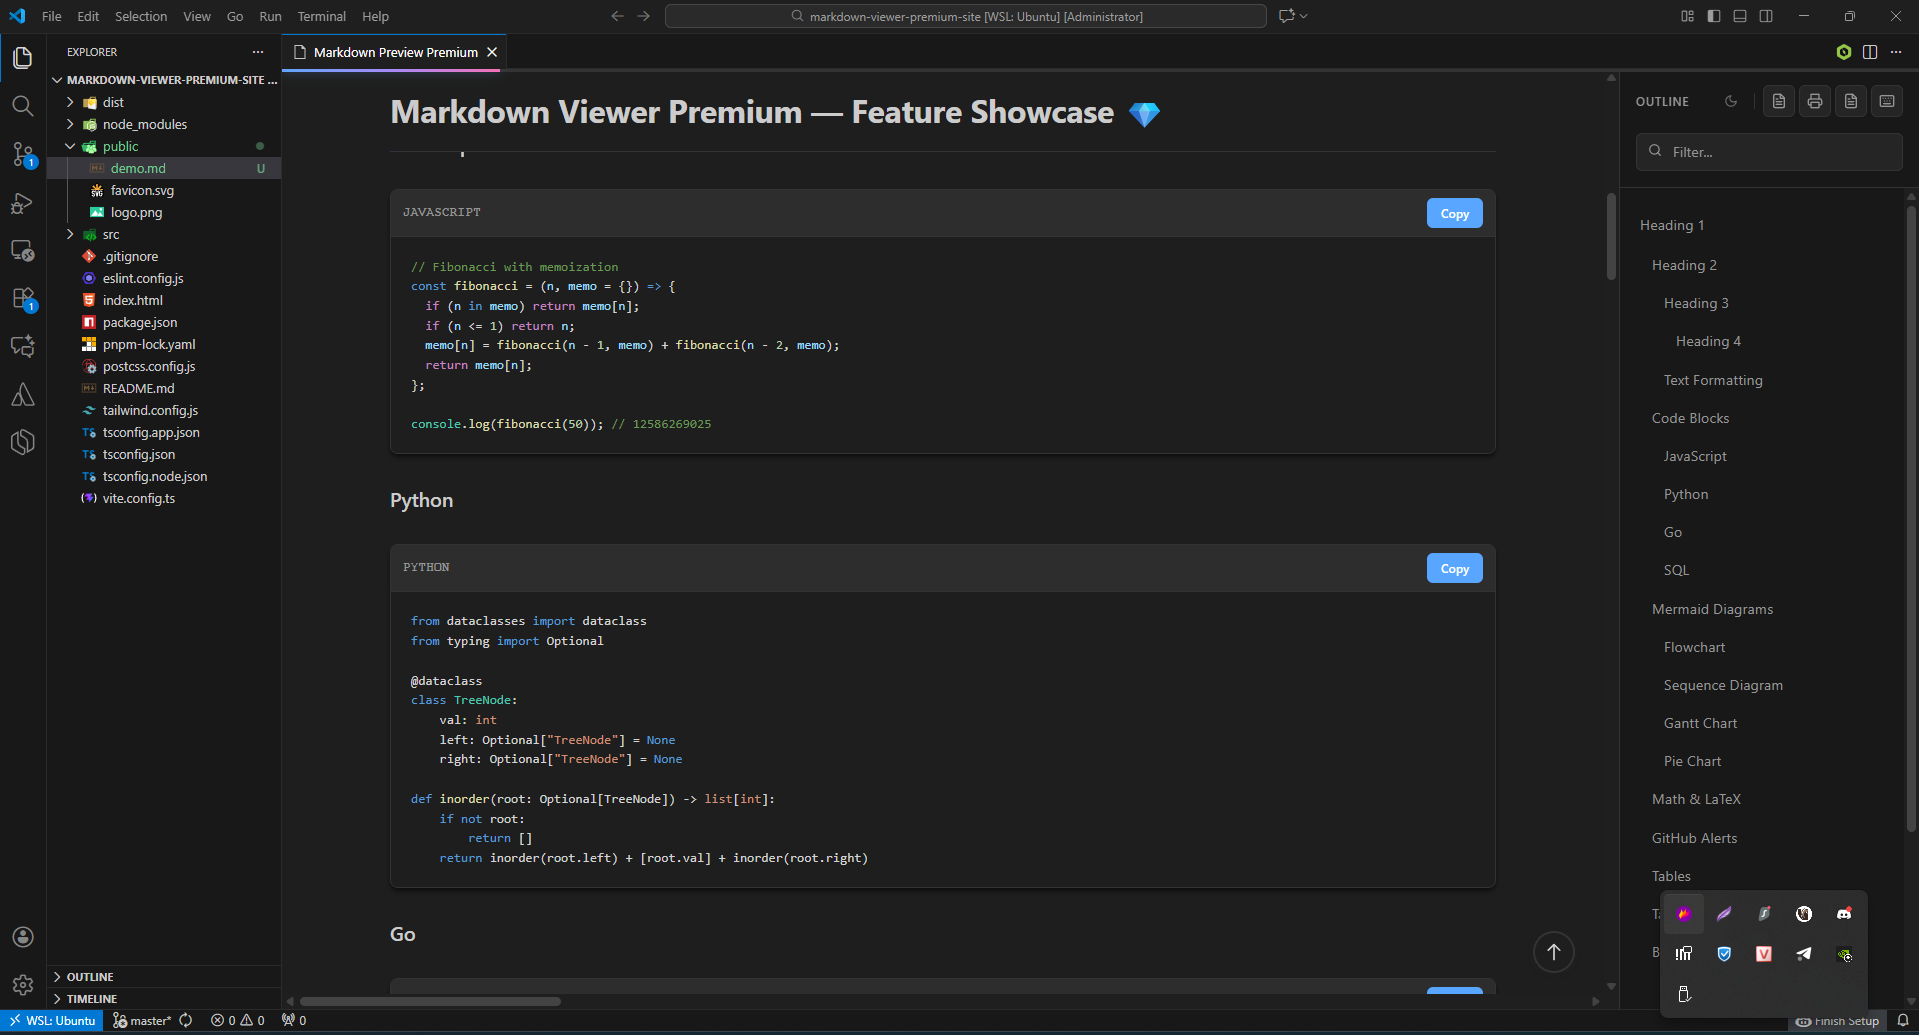Open the Terminal menu

tap(321, 16)
